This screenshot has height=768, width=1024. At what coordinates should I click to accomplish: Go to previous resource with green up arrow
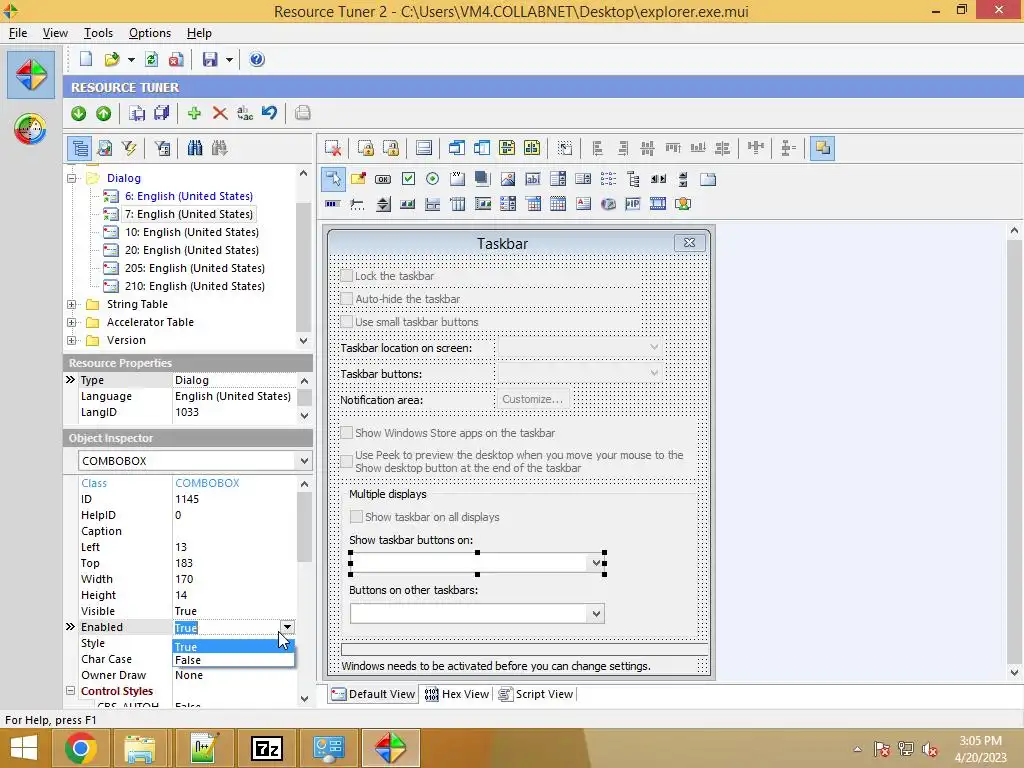tap(103, 113)
